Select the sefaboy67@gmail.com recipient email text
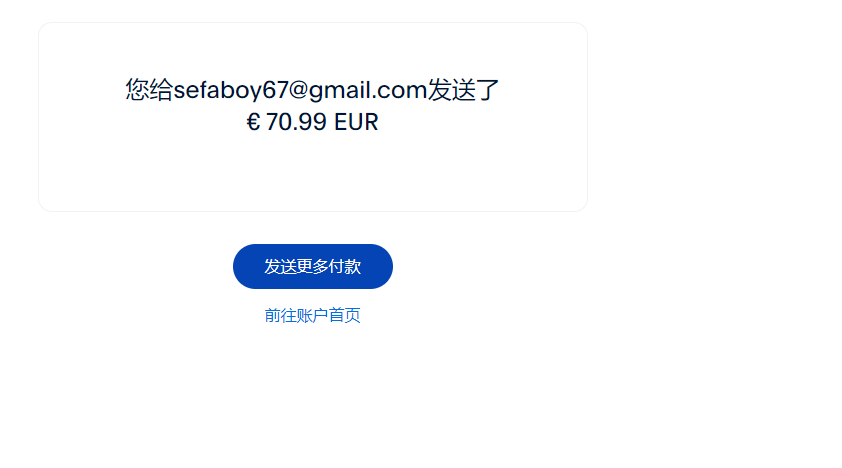The image size is (842, 468). point(300,90)
